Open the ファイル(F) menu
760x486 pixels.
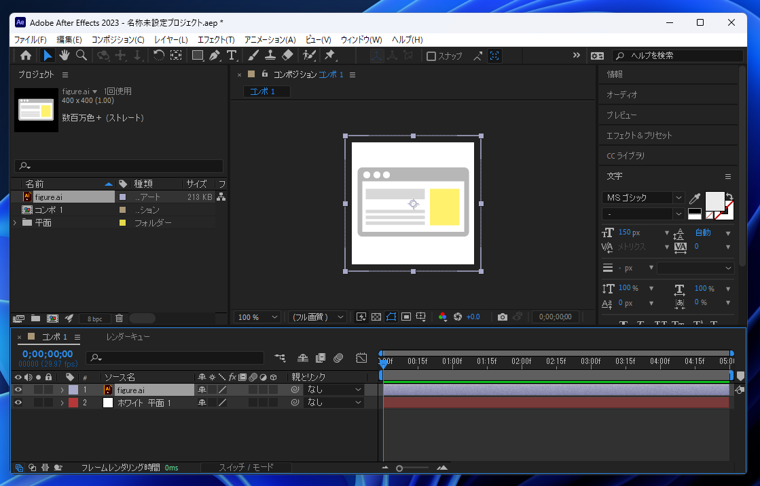[30, 40]
